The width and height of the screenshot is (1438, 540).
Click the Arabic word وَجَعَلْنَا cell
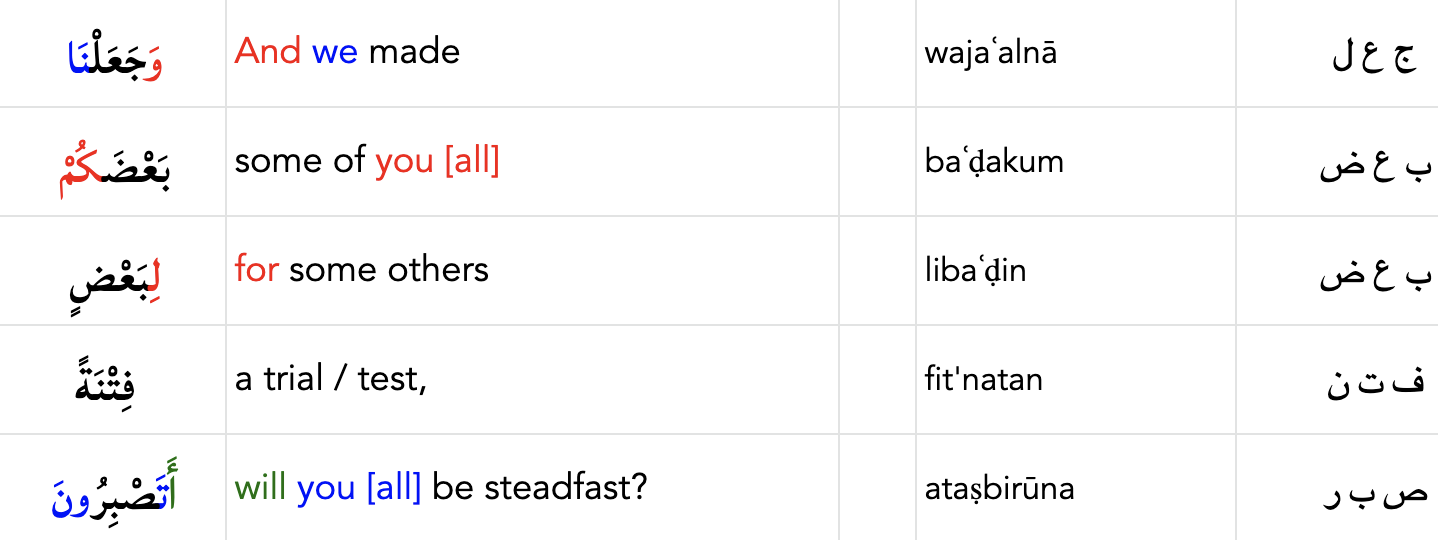click(114, 56)
